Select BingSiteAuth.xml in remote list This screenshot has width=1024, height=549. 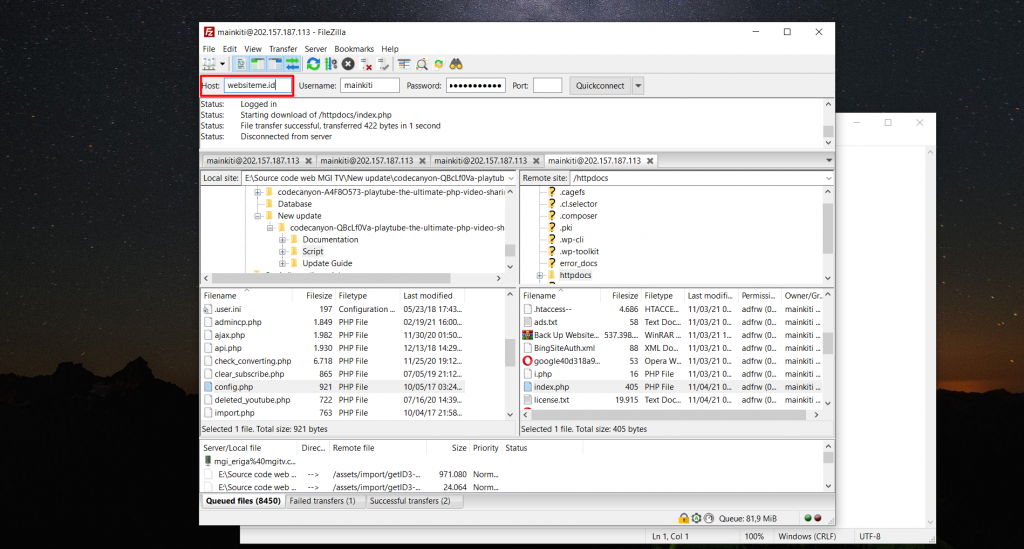(564, 348)
